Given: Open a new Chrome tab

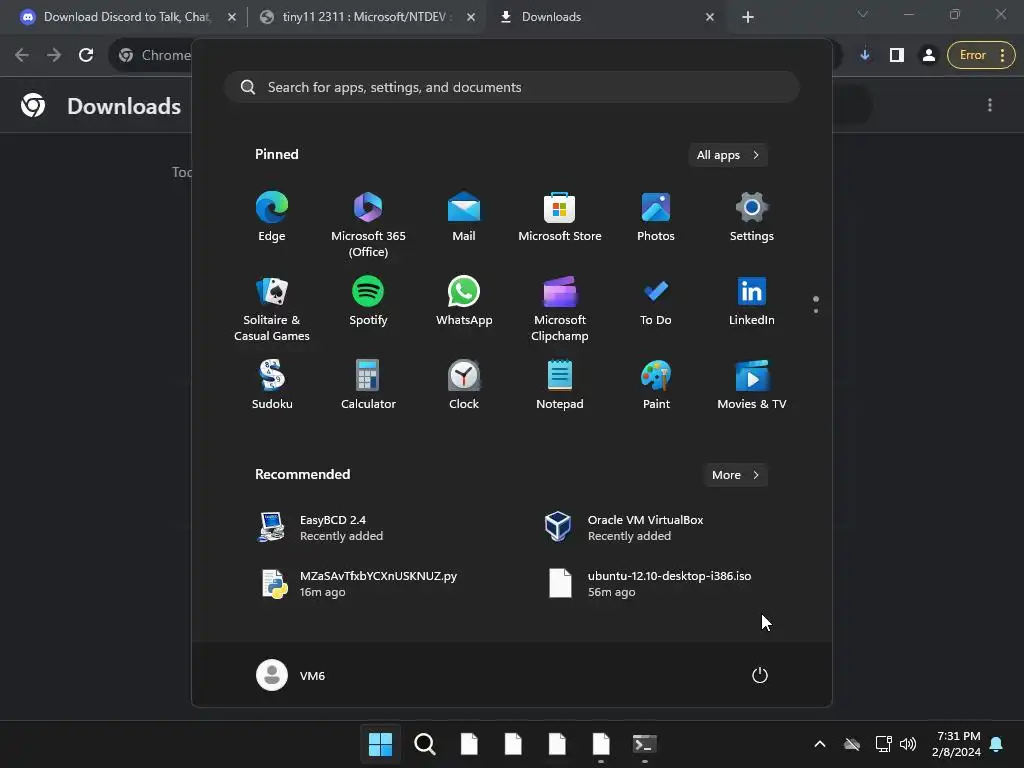Looking at the screenshot, I should tap(748, 17).
